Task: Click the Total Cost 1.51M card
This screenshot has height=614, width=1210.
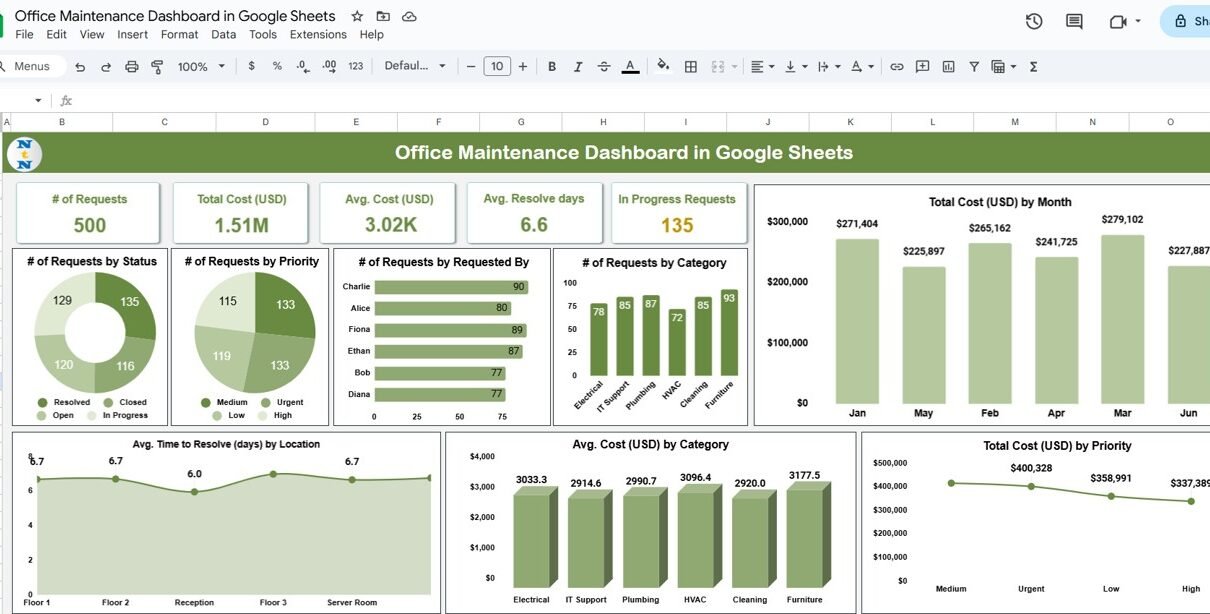Action: (241, 212)
